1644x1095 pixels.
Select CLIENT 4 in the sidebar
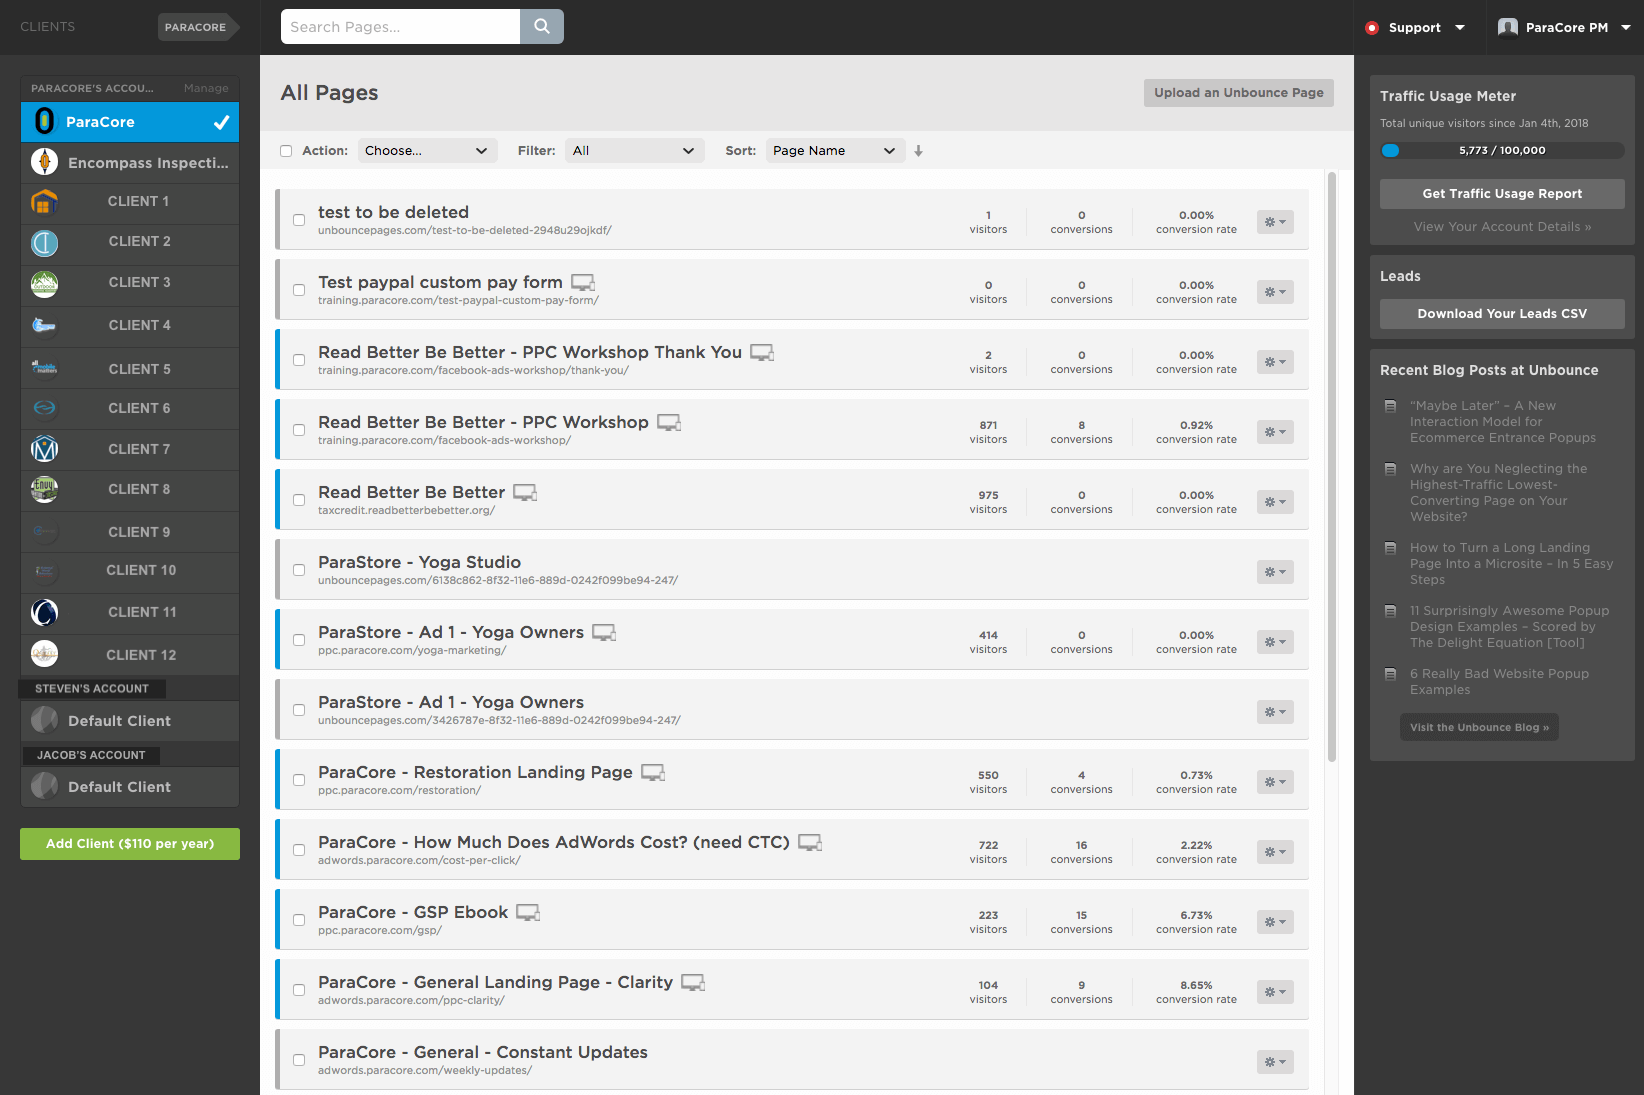130,326
